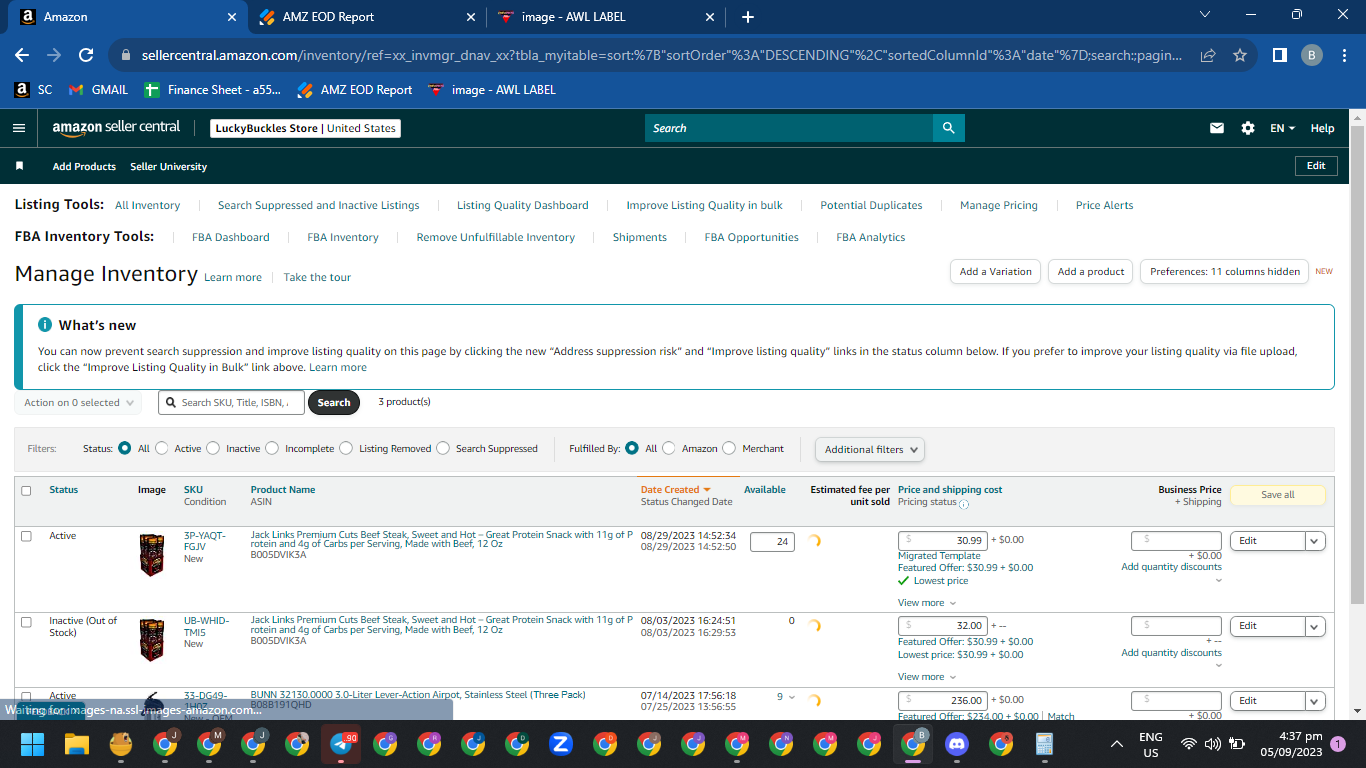The height and width of the screenshot is (768, 1366).
Task: Click the Search button beside the SKU field
Action: pyautogui.click(x=334, y=403)
